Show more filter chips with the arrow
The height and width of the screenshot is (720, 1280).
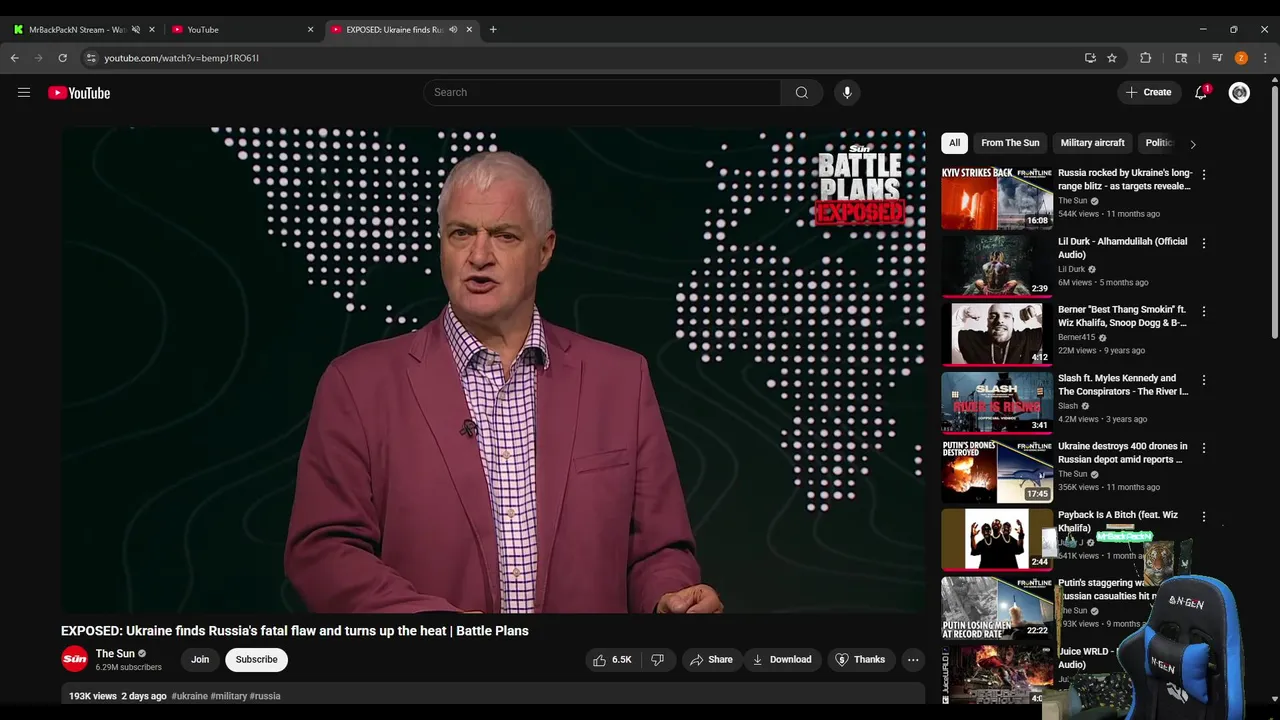[x=1192, y=144]
